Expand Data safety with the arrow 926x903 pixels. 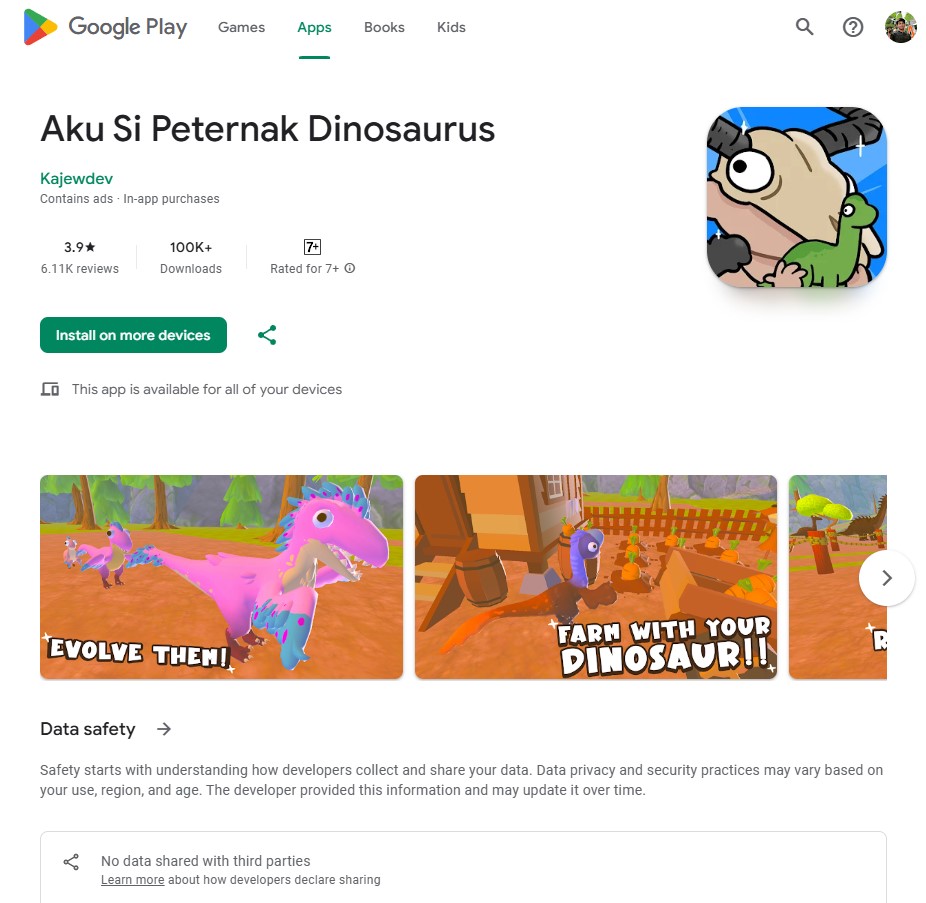click(x=164, y=729)
